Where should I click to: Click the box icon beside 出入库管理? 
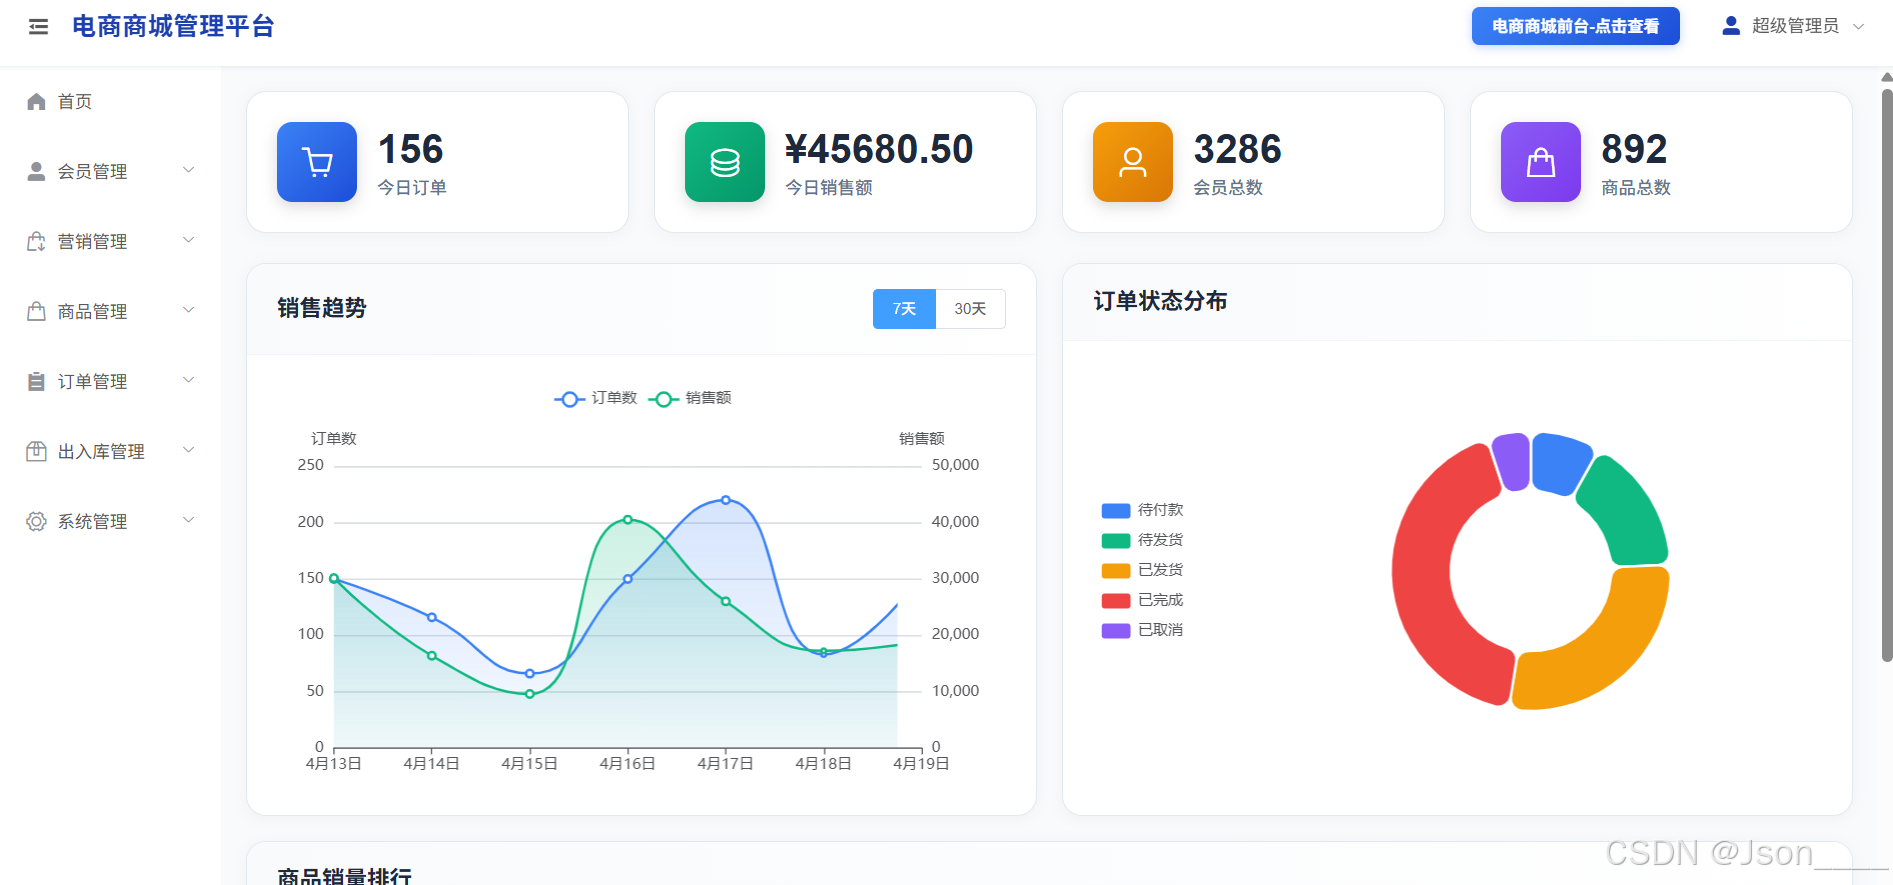37,451
